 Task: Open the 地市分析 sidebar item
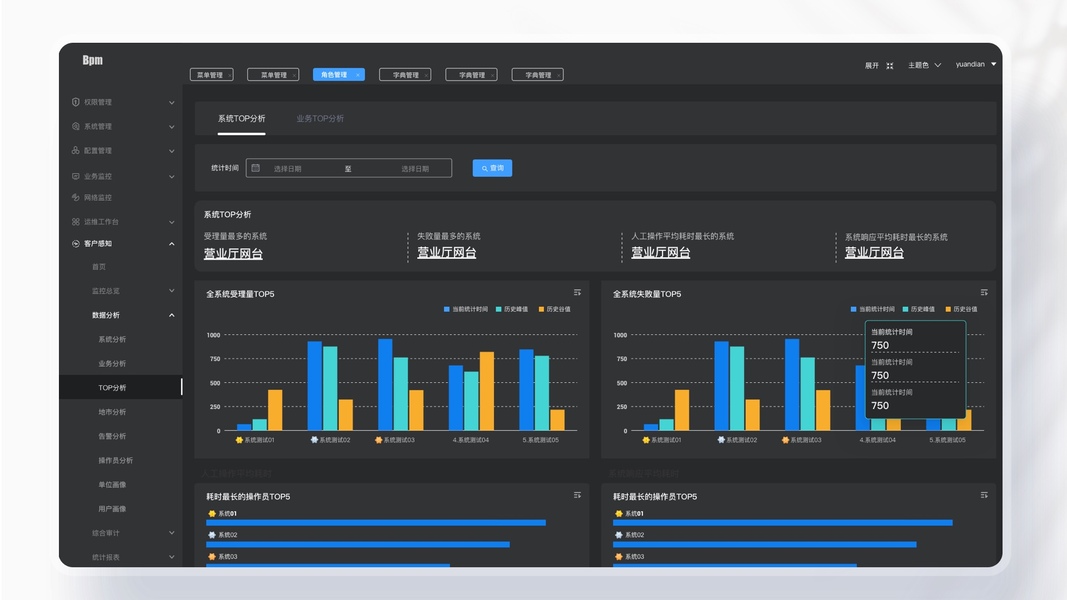click(112, 412)
